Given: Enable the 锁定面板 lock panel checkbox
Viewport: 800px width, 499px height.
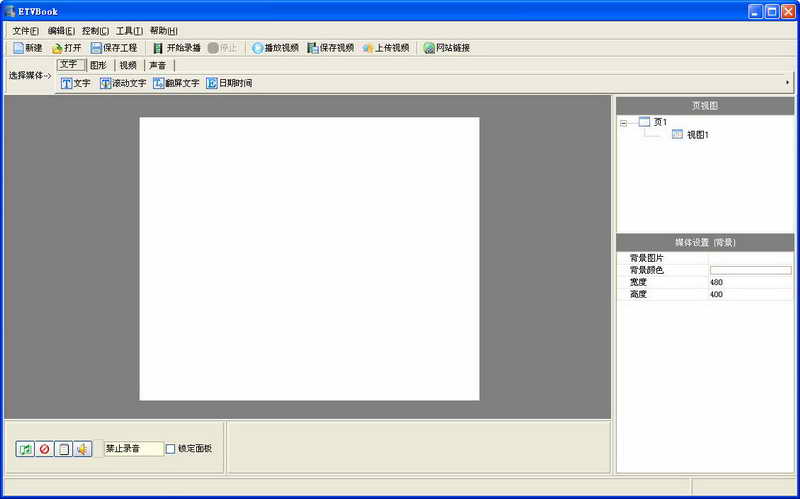Looking at the screenshot, I should [170, 449].
